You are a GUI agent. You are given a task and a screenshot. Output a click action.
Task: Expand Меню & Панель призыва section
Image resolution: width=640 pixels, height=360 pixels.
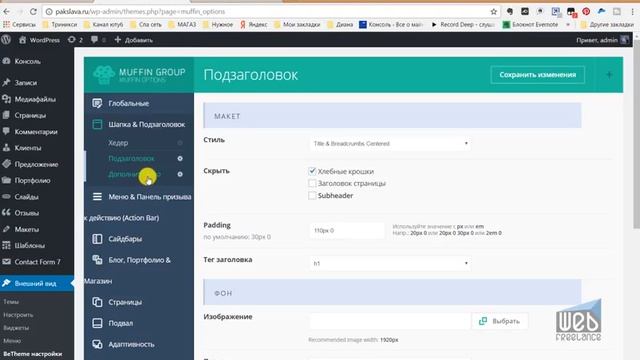(139, 207)
